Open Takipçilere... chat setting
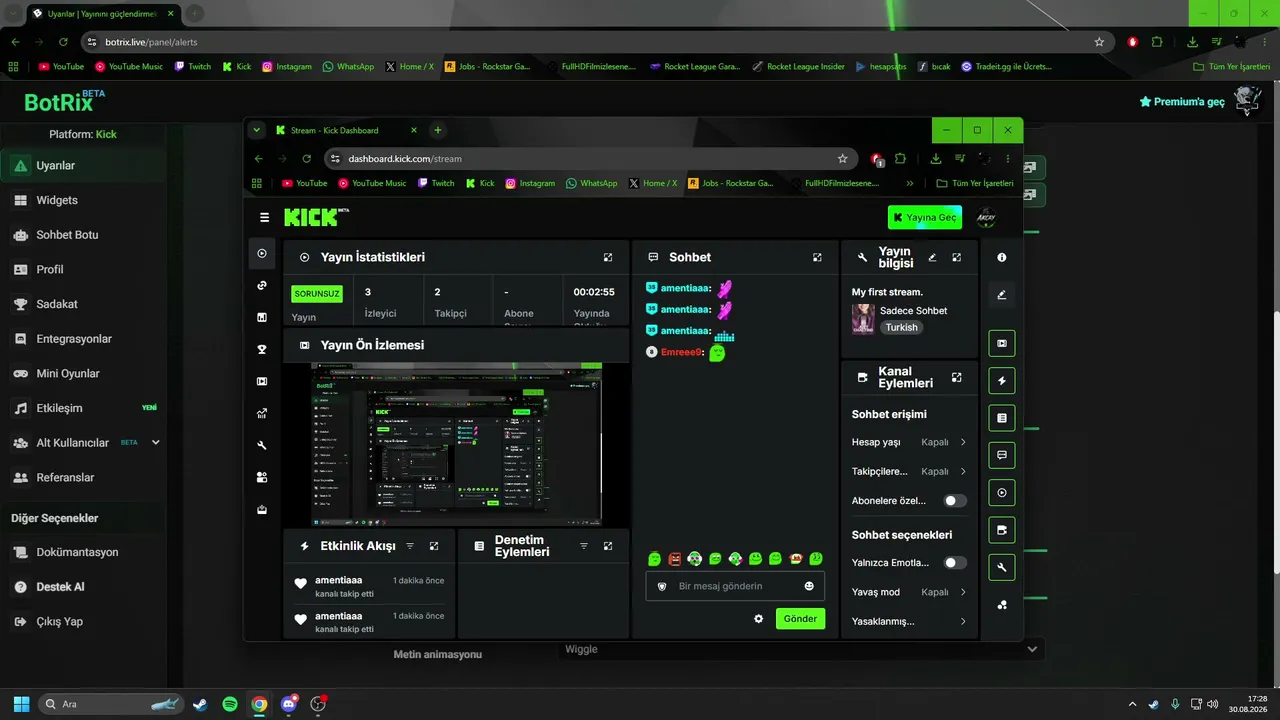Screen dimensions: 1280x720 [x=909, y=471]
